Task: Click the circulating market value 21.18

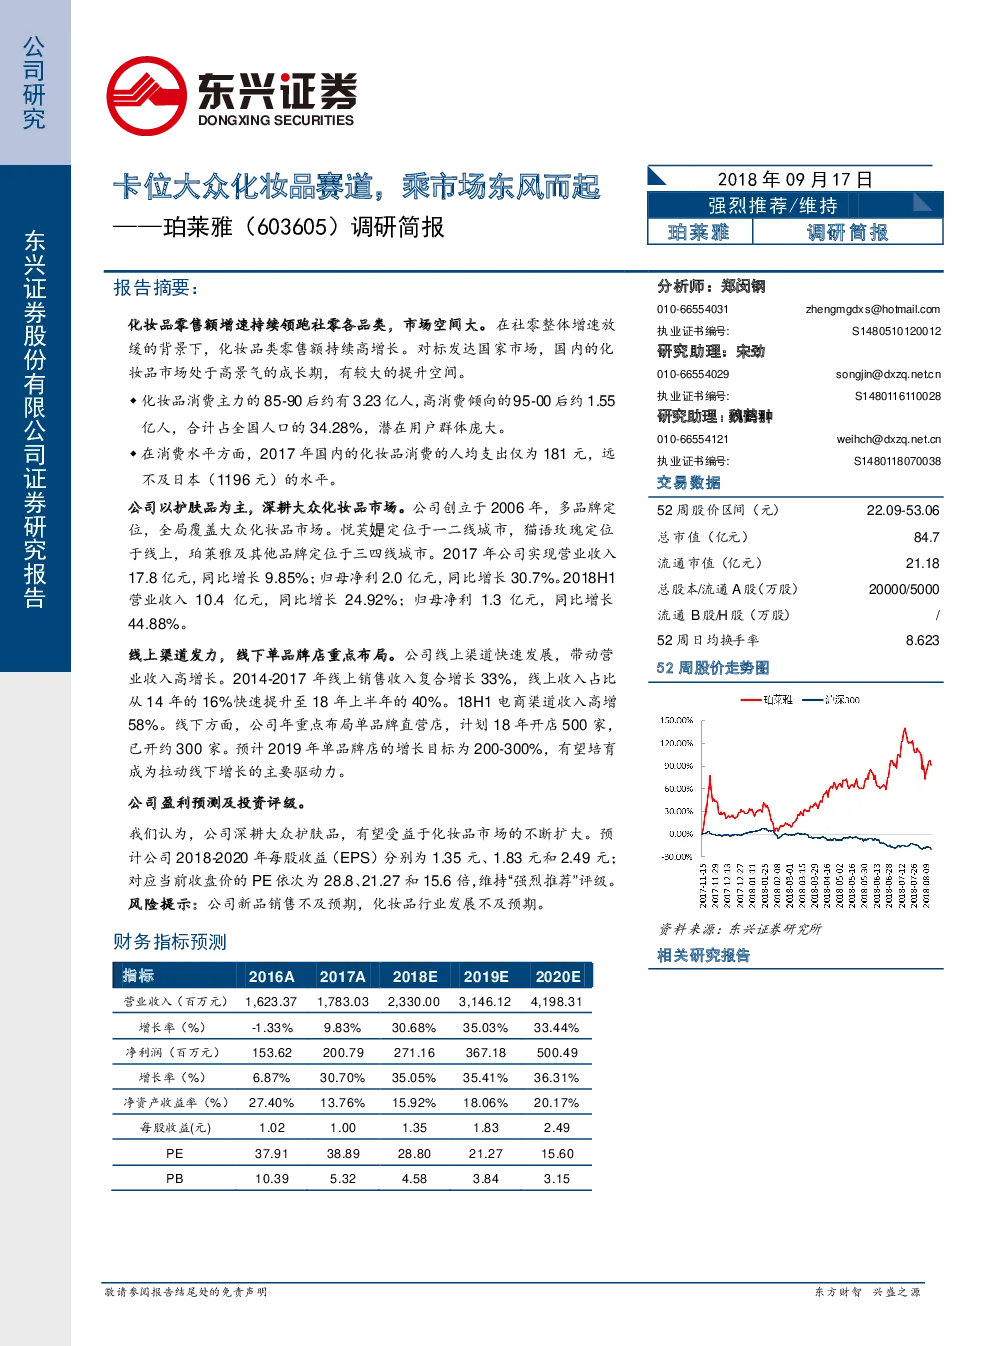Action: coord(923,563)
